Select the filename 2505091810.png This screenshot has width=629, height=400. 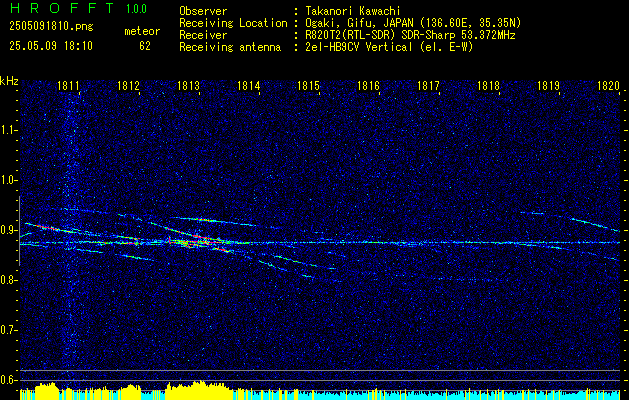click(51, 27)
